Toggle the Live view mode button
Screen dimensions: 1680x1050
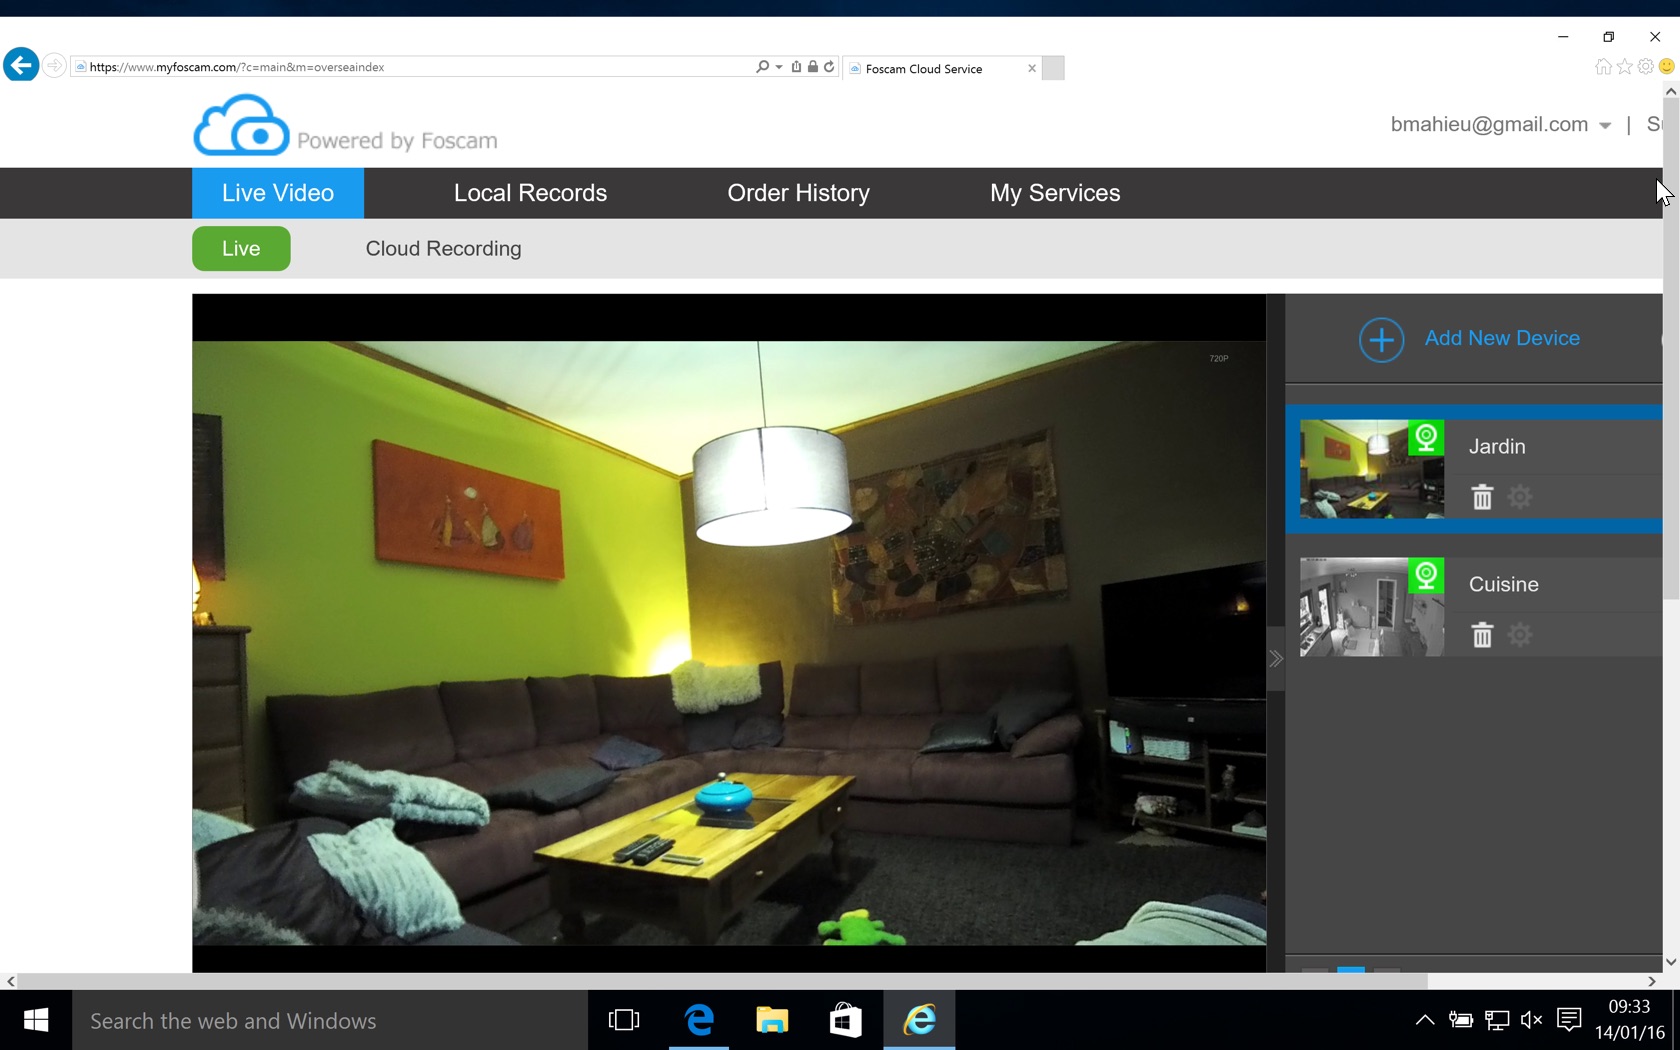tap(241, 249)
